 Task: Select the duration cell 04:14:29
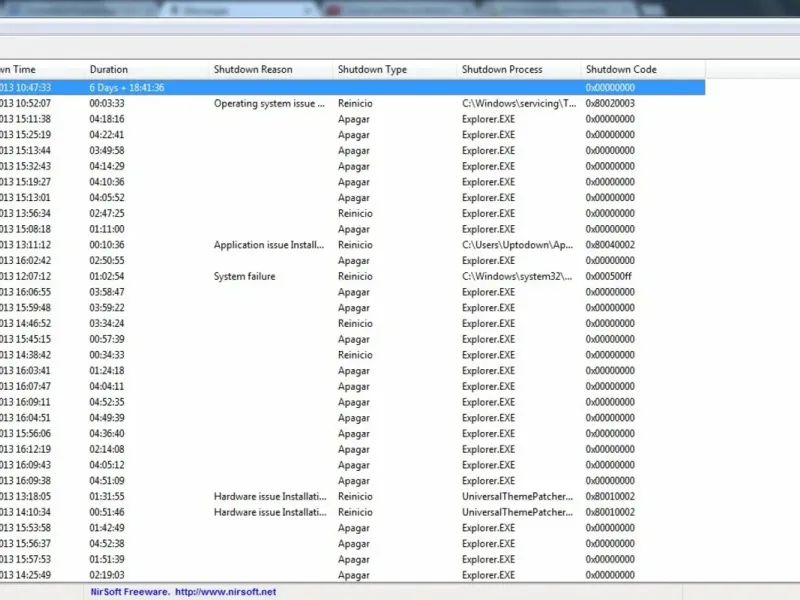[107, 166]
